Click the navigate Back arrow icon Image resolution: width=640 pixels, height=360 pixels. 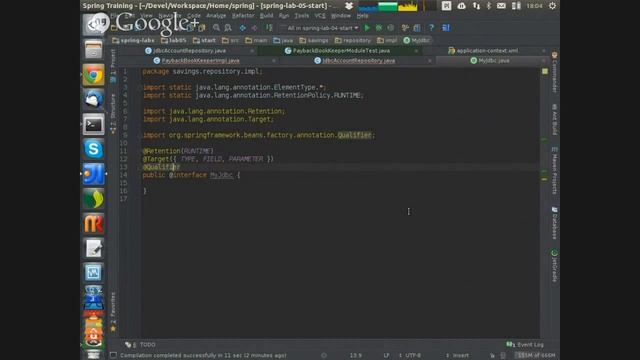click(x=242, y=28)
